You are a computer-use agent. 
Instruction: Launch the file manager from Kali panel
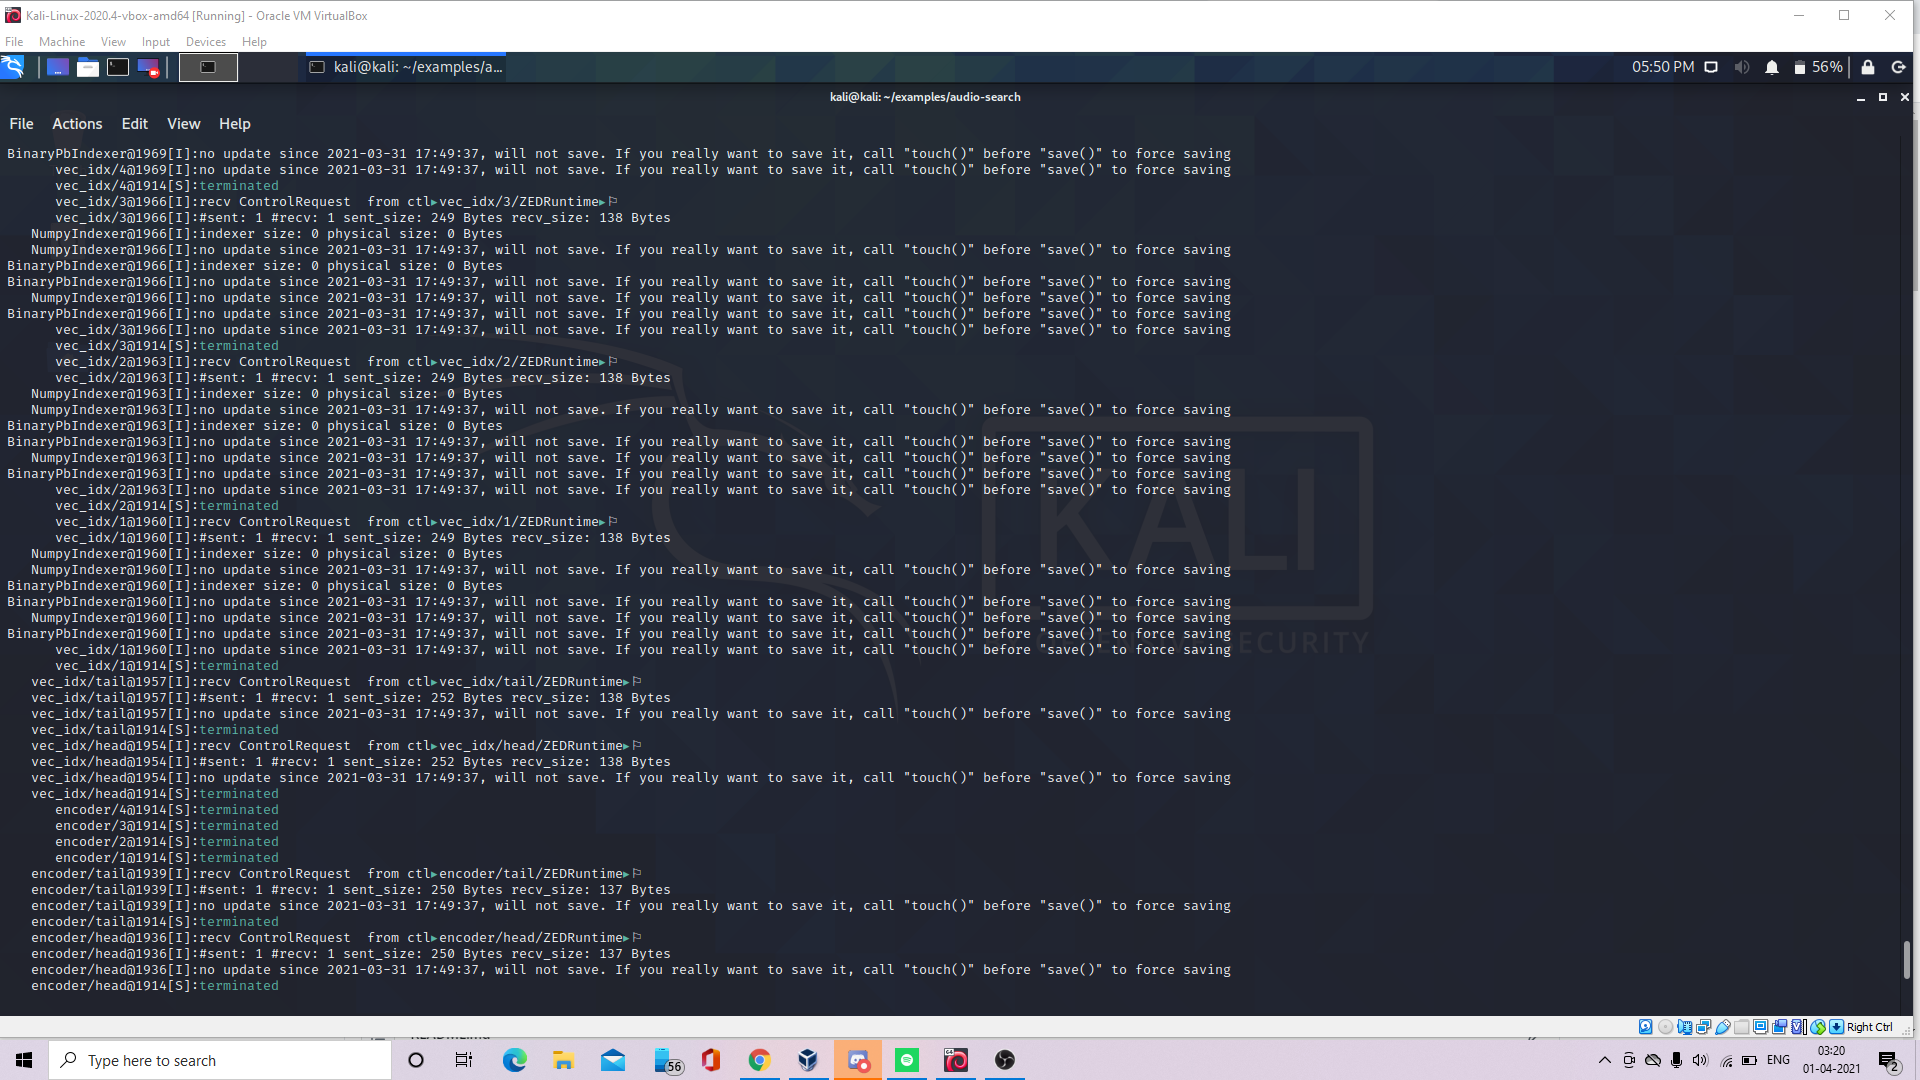[88, 67]
